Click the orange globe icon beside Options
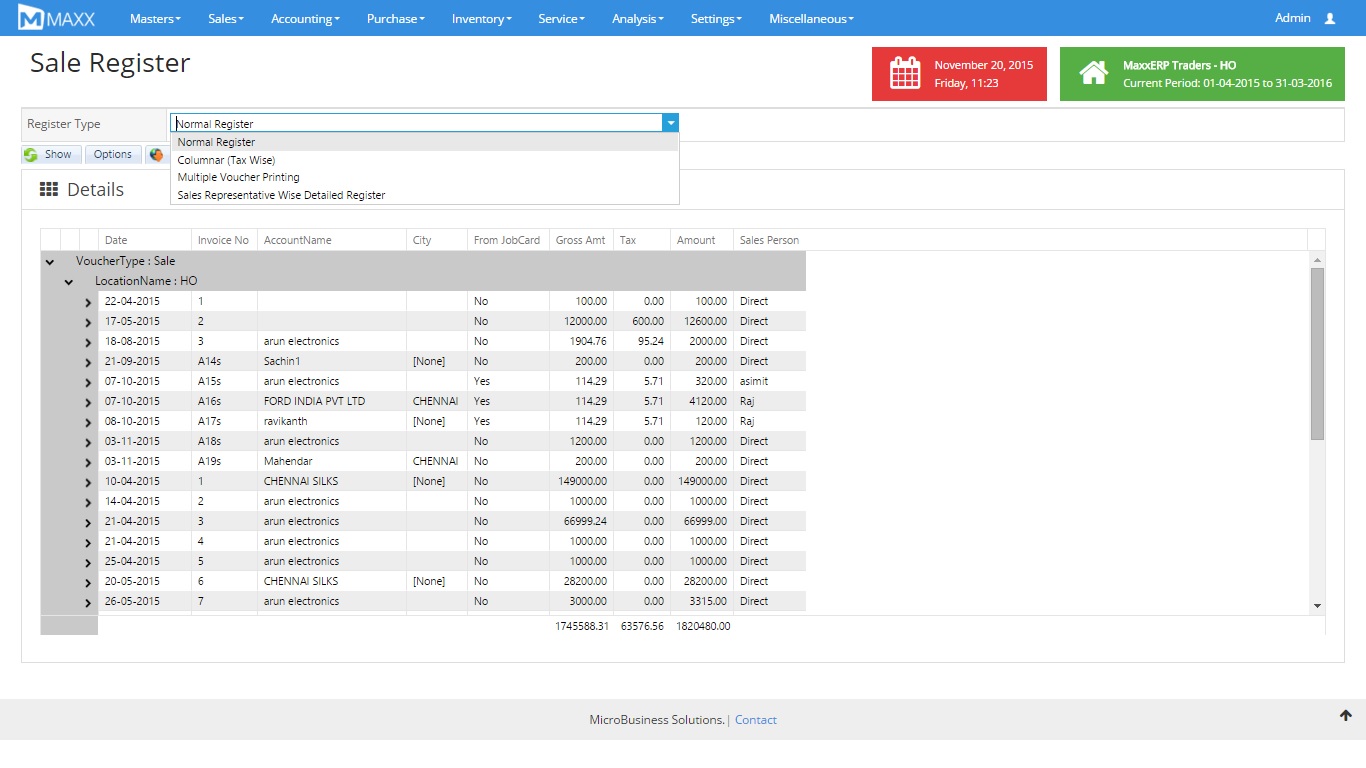 [x=156, y=154]
